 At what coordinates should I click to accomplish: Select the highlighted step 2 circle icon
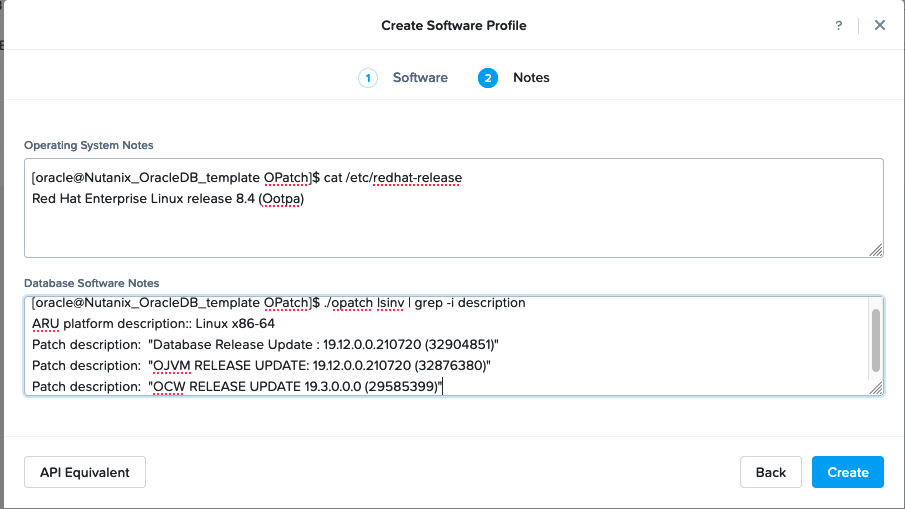(x=488, y=78)
